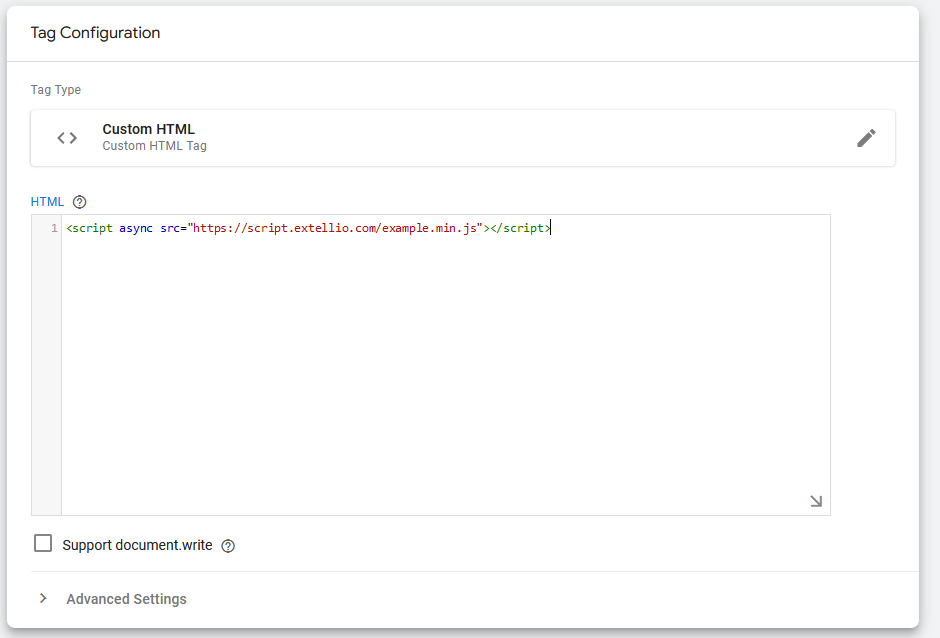Click the blue HTML field label
Screen dimensions: 940x638
[47, 202]
